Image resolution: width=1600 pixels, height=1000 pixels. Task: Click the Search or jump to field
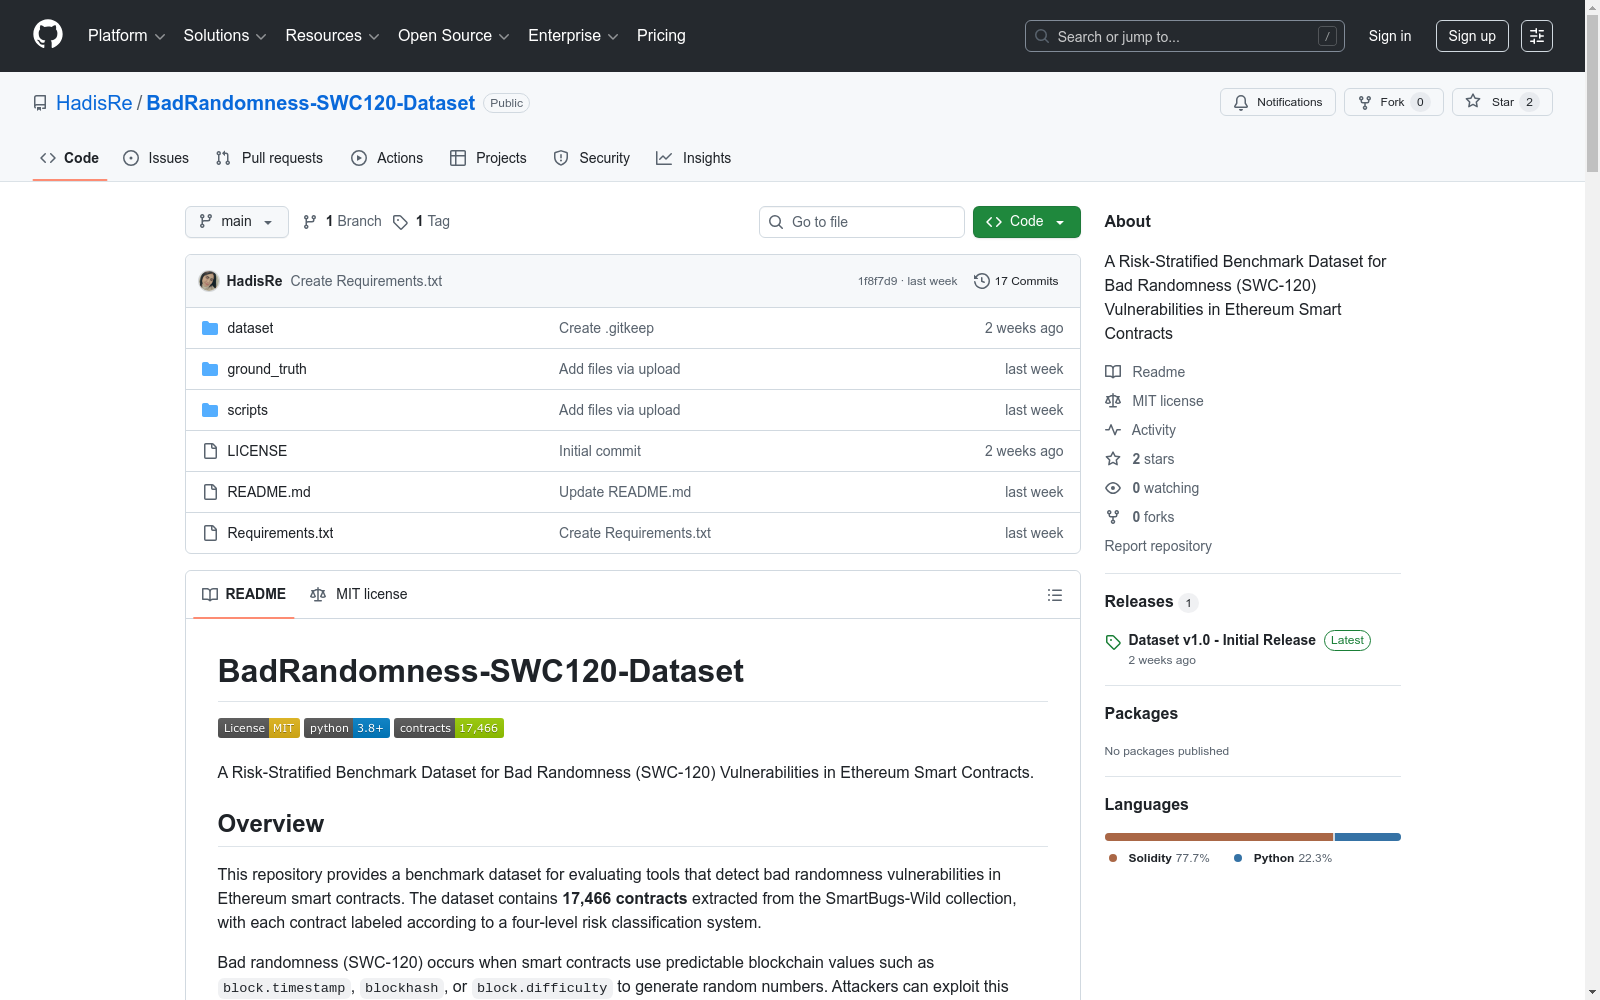click(x=1185, y=36)
